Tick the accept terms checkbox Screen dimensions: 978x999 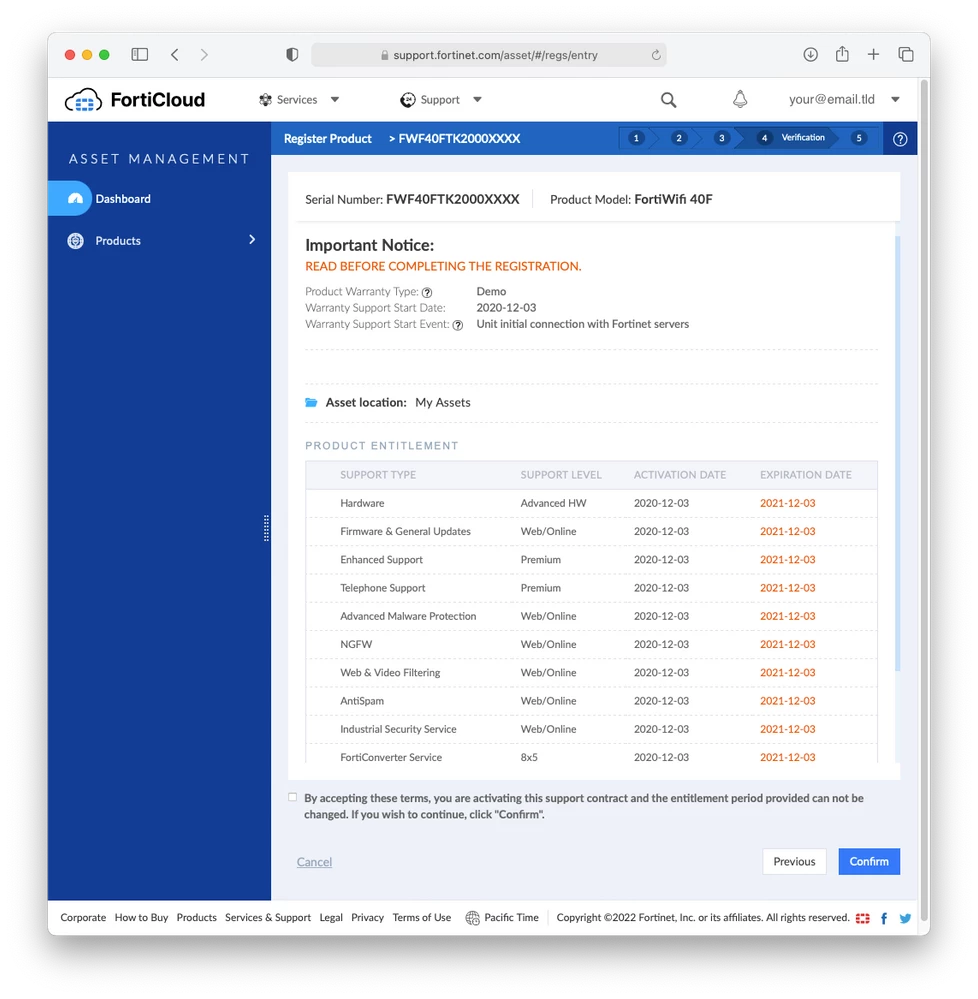point(292,797)
